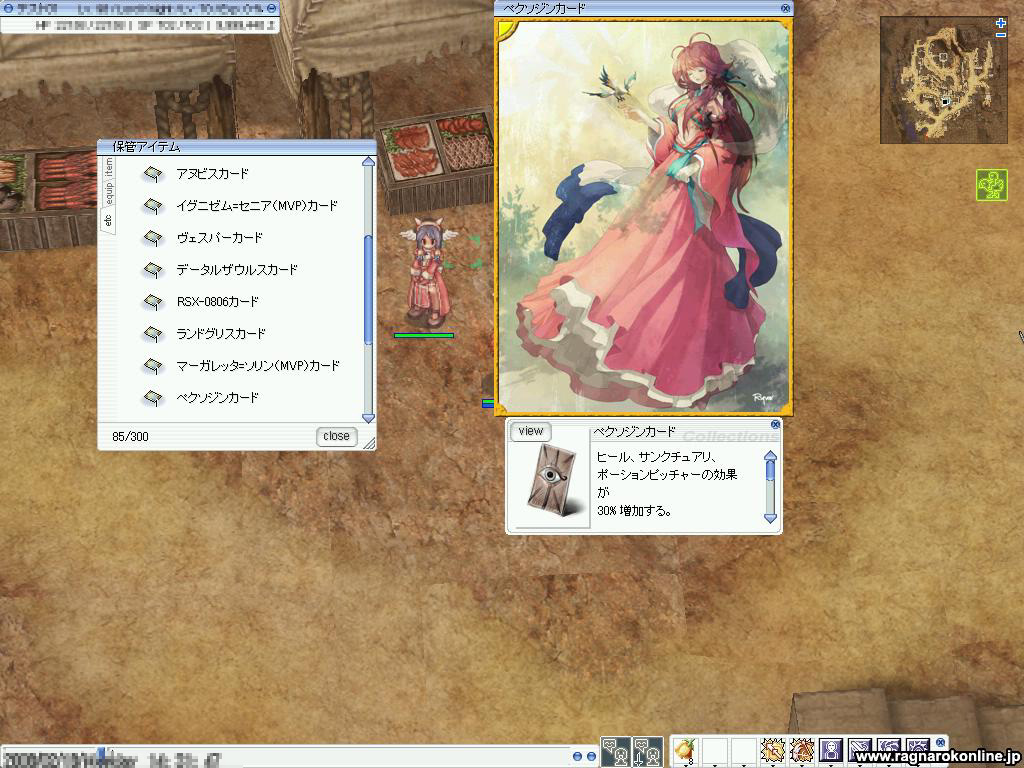Click the third empty hotkey slot
Image resolution: width=1024 pixels, height=768 pixels.
(x=743, y=750)
